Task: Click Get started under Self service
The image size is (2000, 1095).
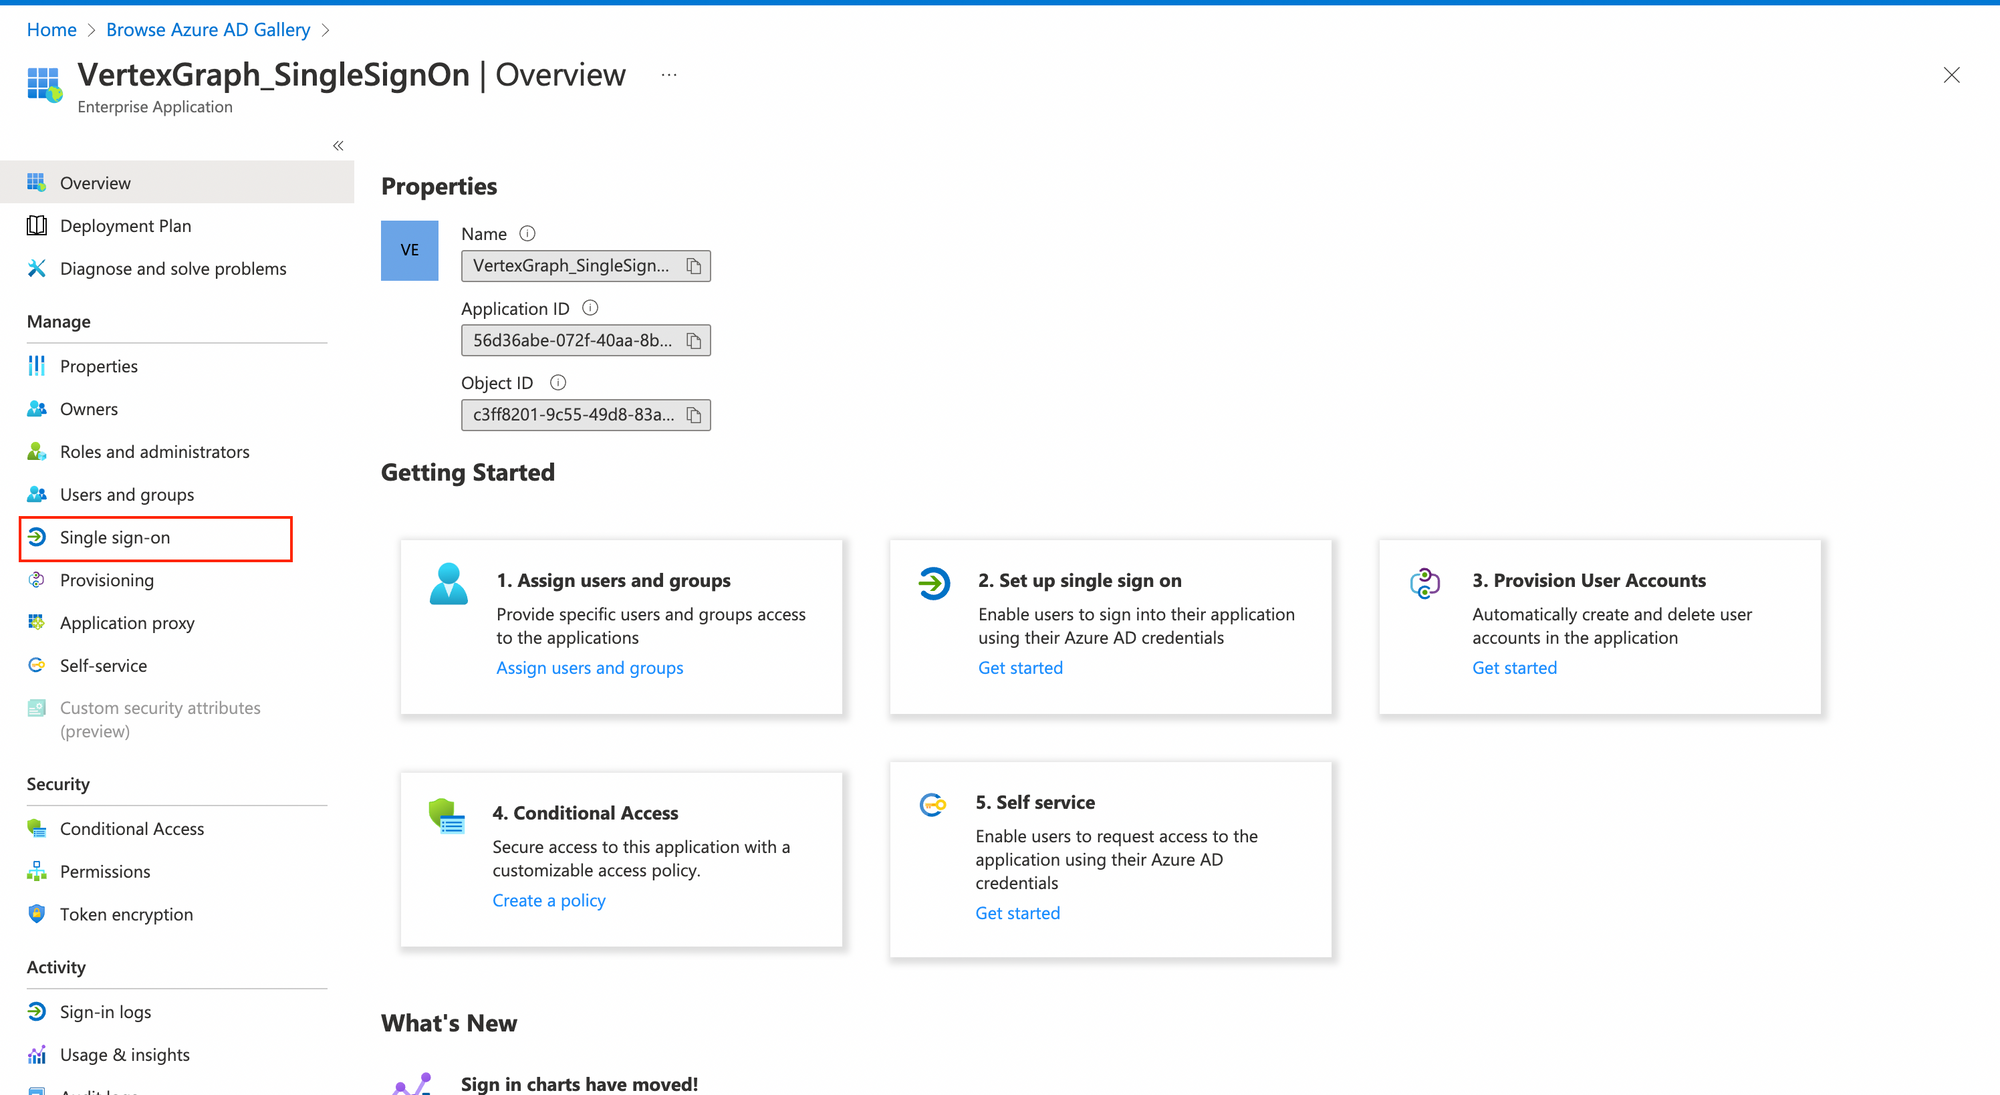Action: coord(1017,913)
